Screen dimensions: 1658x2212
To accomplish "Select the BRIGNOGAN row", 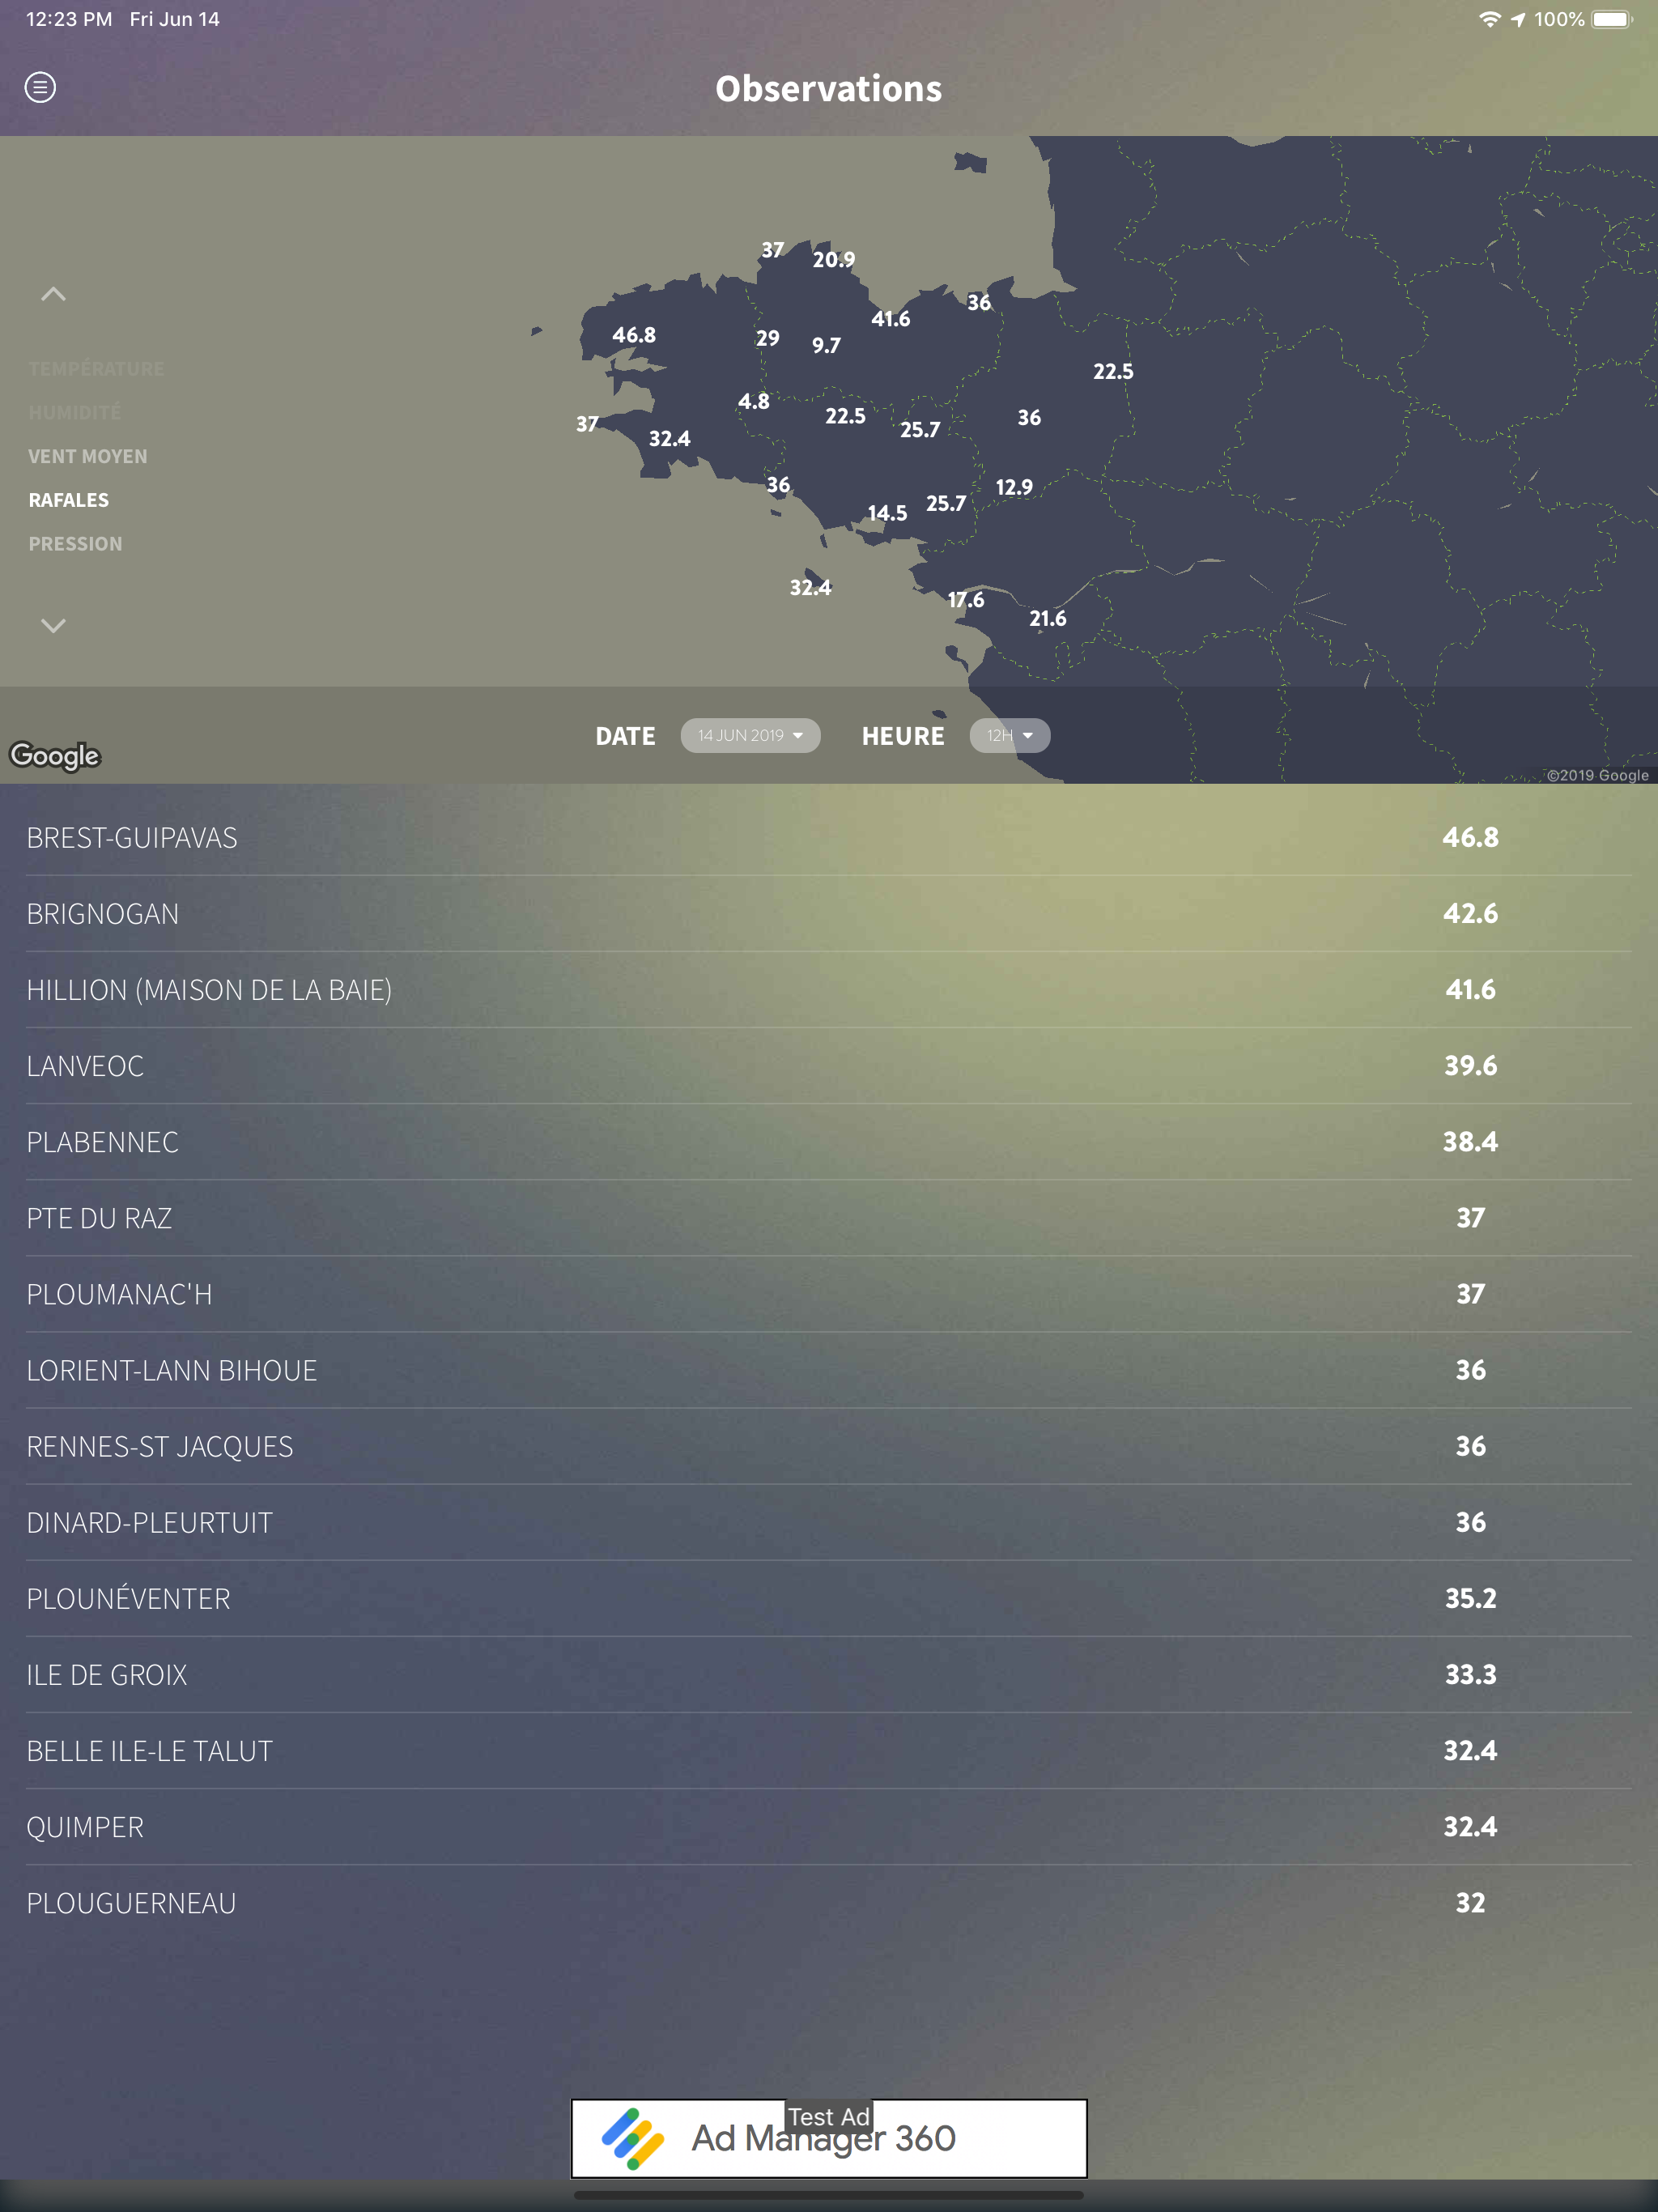I will (829, 914).
